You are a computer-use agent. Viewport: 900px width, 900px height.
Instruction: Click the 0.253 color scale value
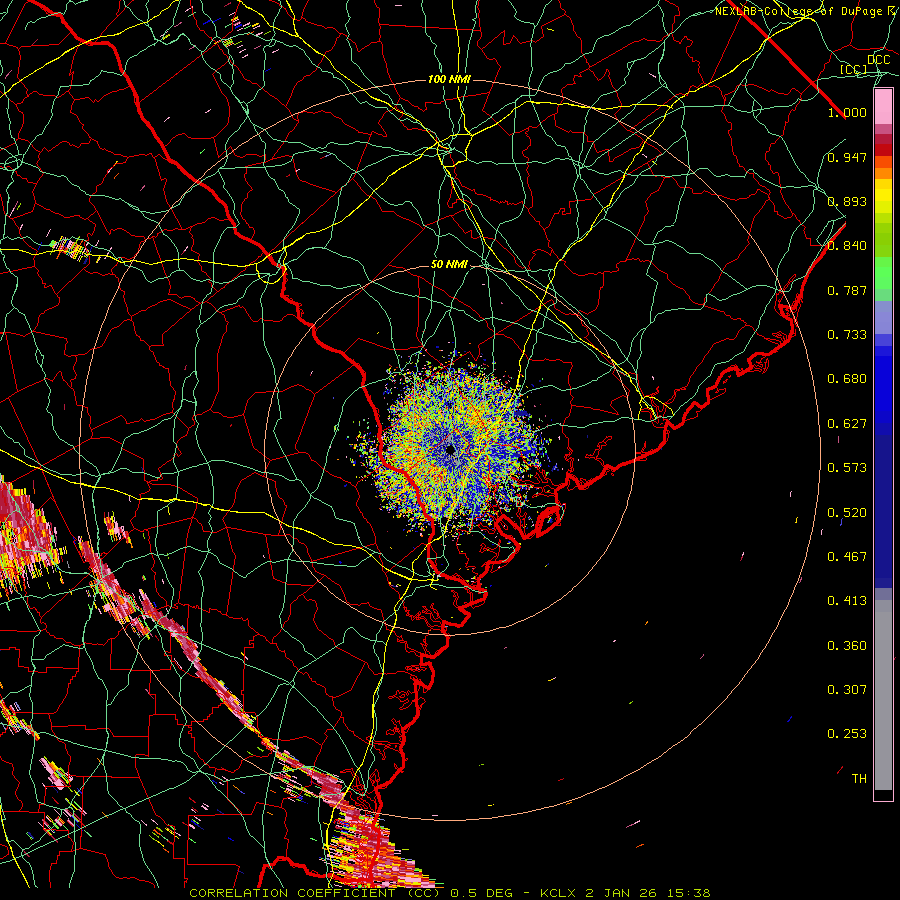[x=847, y=734]
